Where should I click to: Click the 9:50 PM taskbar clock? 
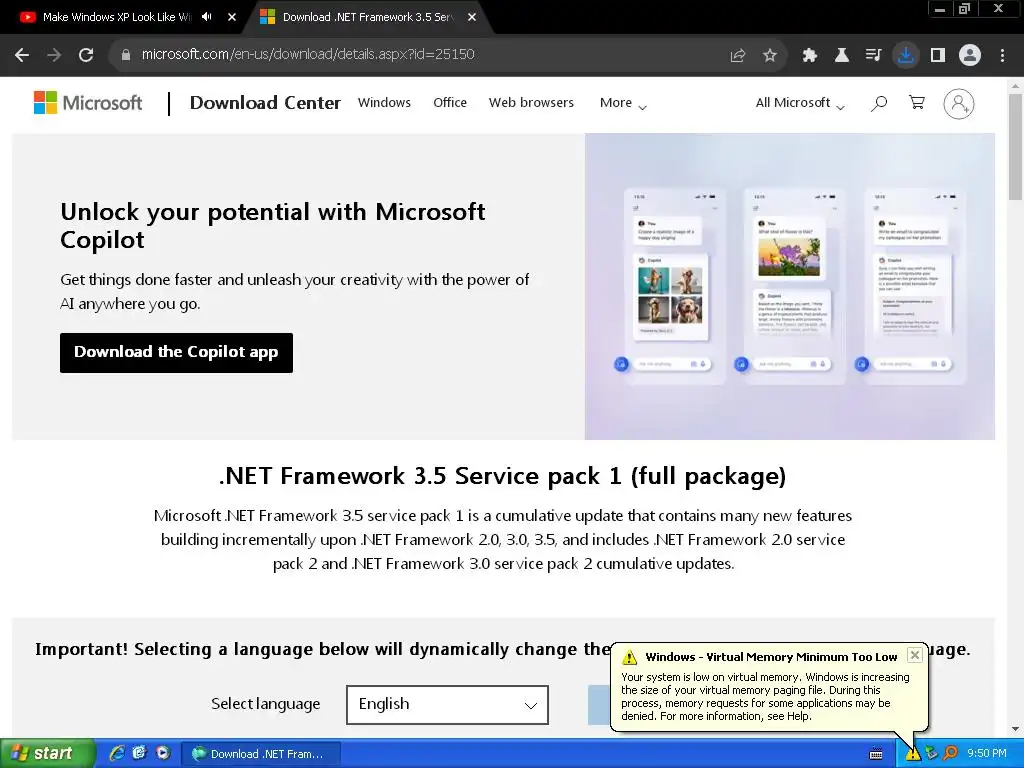coord(987,754)
